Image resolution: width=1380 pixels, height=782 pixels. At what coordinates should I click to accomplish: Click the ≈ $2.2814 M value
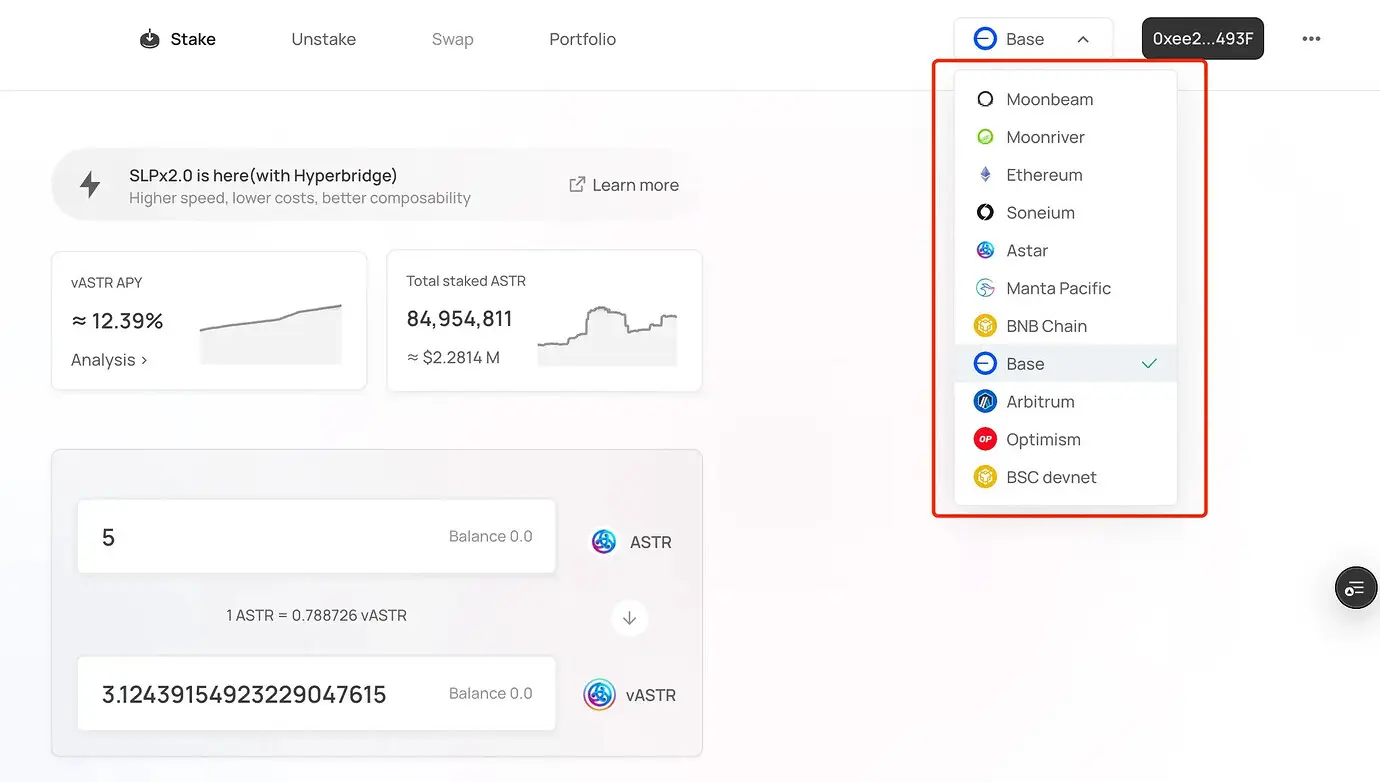pos(453,357)
